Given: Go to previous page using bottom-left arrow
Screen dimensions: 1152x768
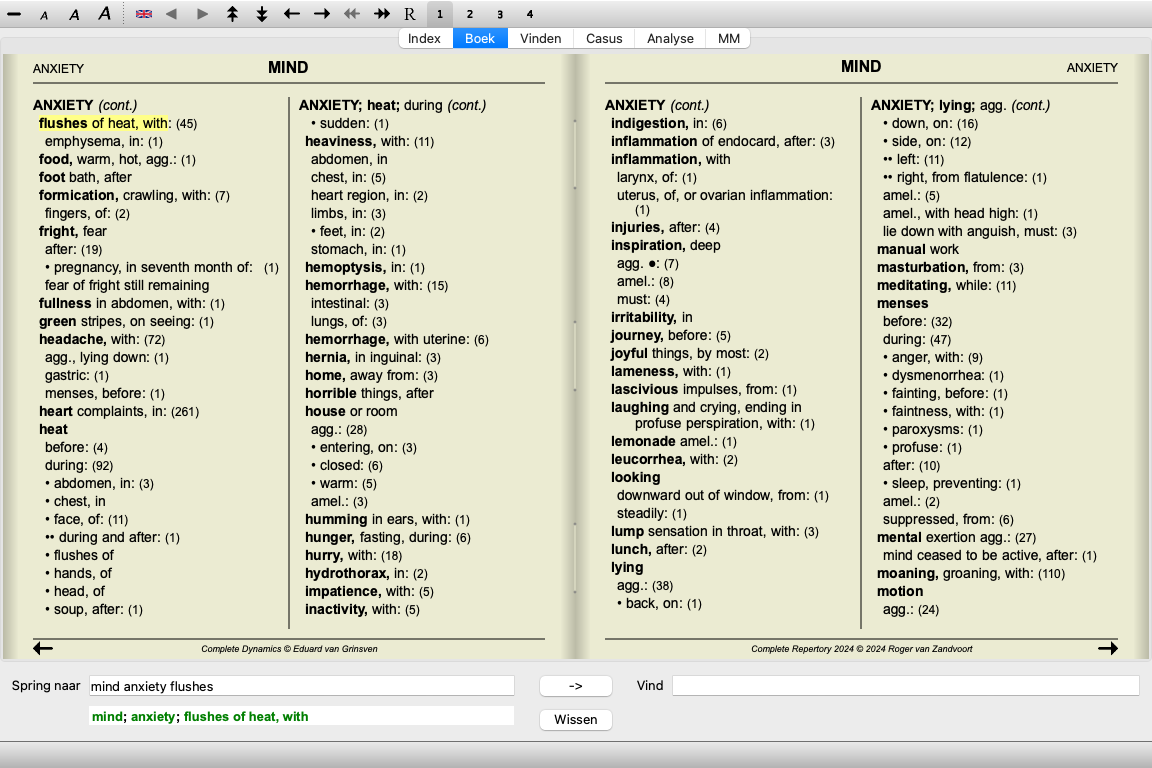Looking at the screenshot, I should tap(43, 648).
